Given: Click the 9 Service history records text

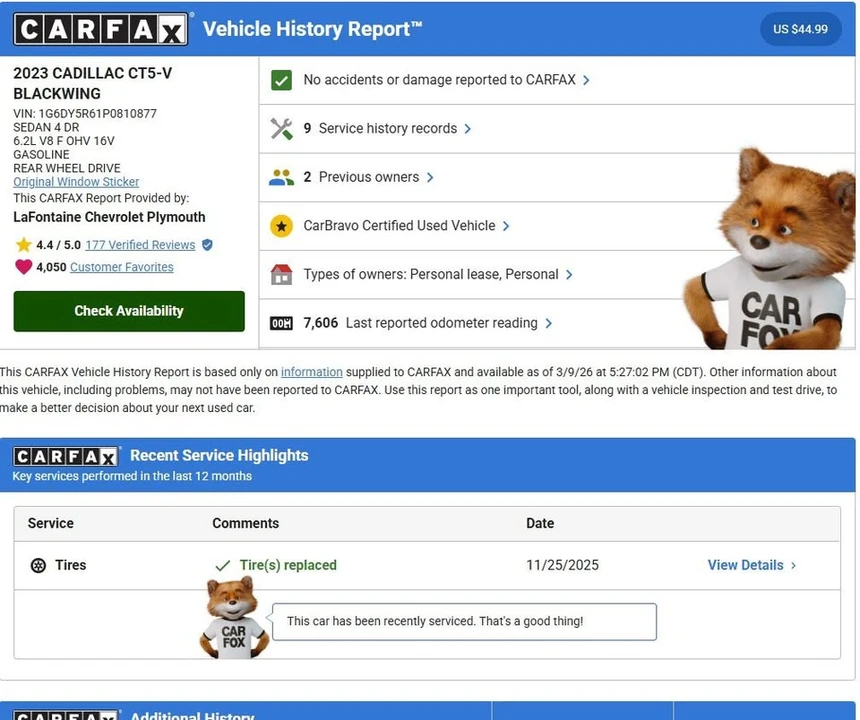Looking at the screenshot, I should 380,129.
